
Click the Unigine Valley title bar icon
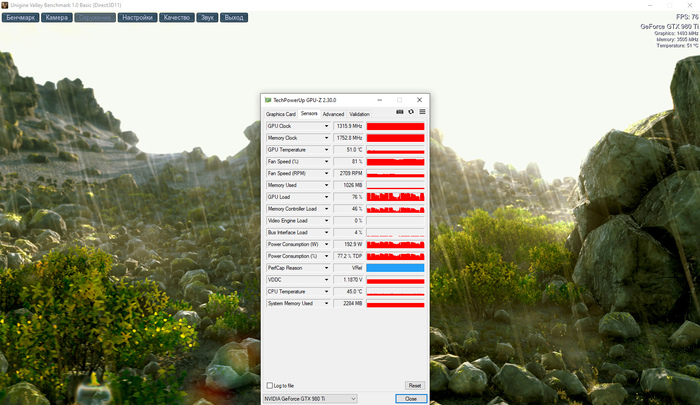pyautogui.click(x=4, y=5)
